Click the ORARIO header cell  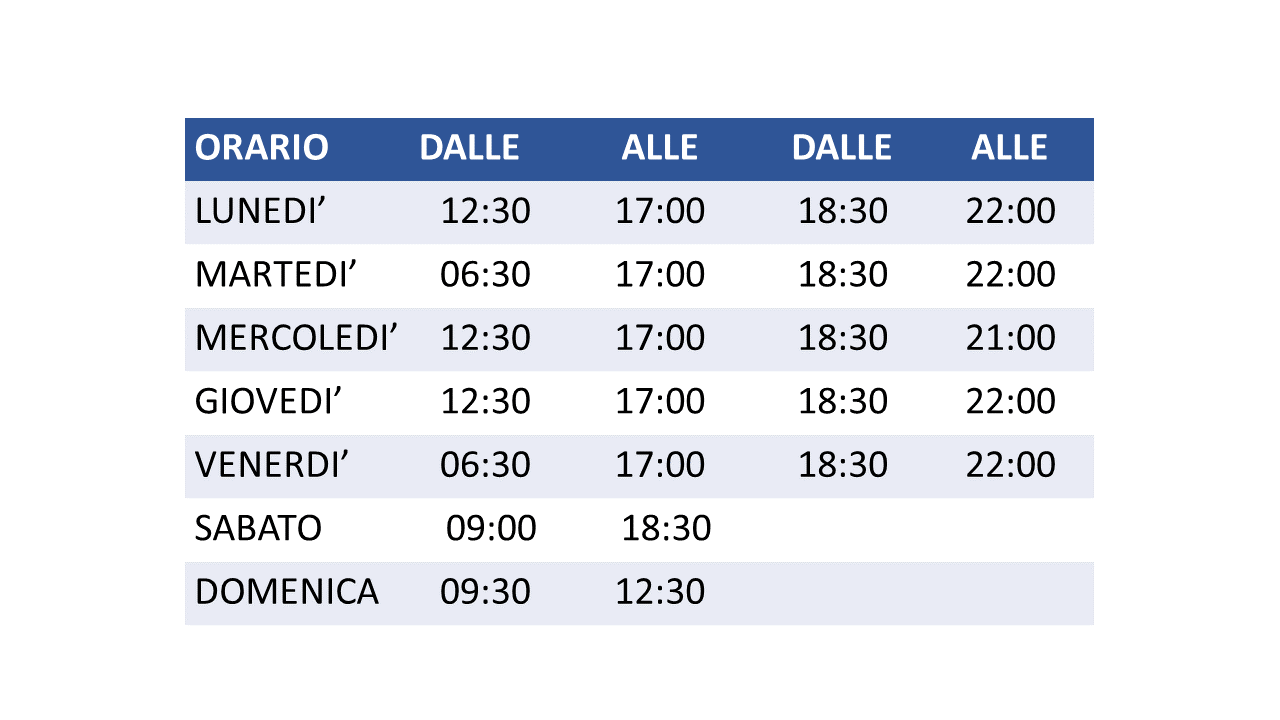[261, 148]
